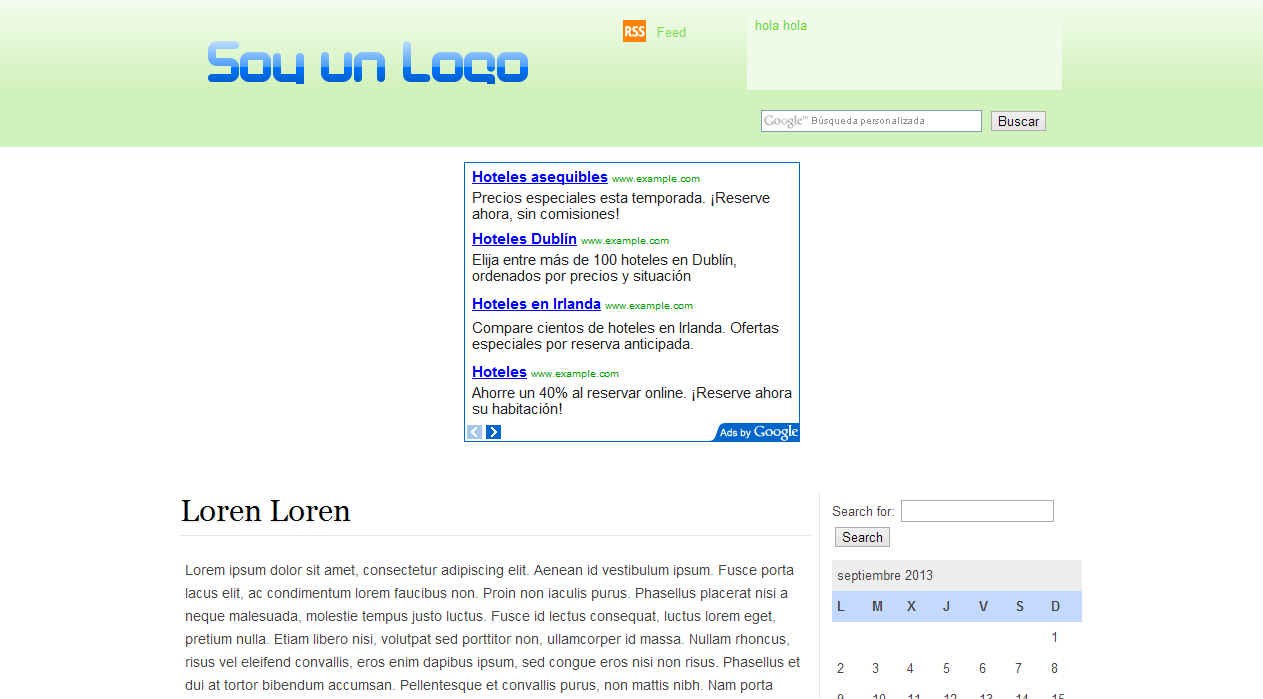
Task: Open the Hoteles ad link above the 40% offer
Action: pos(499,372)
